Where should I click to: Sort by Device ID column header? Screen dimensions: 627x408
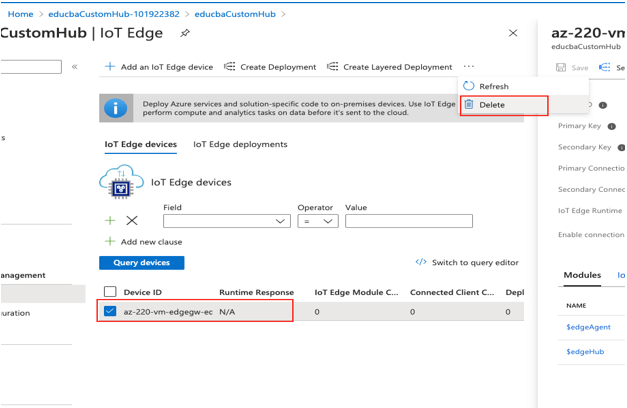click(143, 292)
